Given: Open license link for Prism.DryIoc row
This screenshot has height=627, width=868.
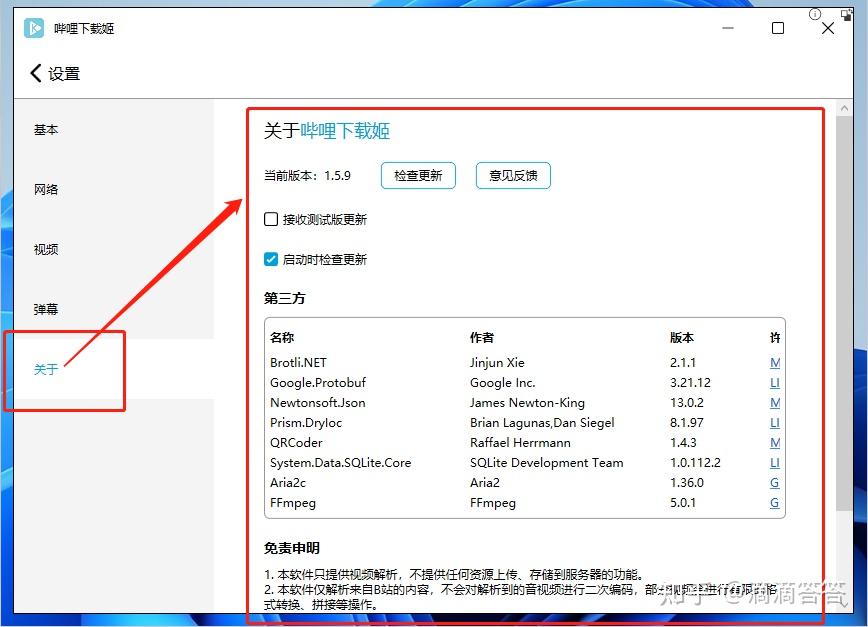Looking at the screenshot, I should (x=775, y=423).
